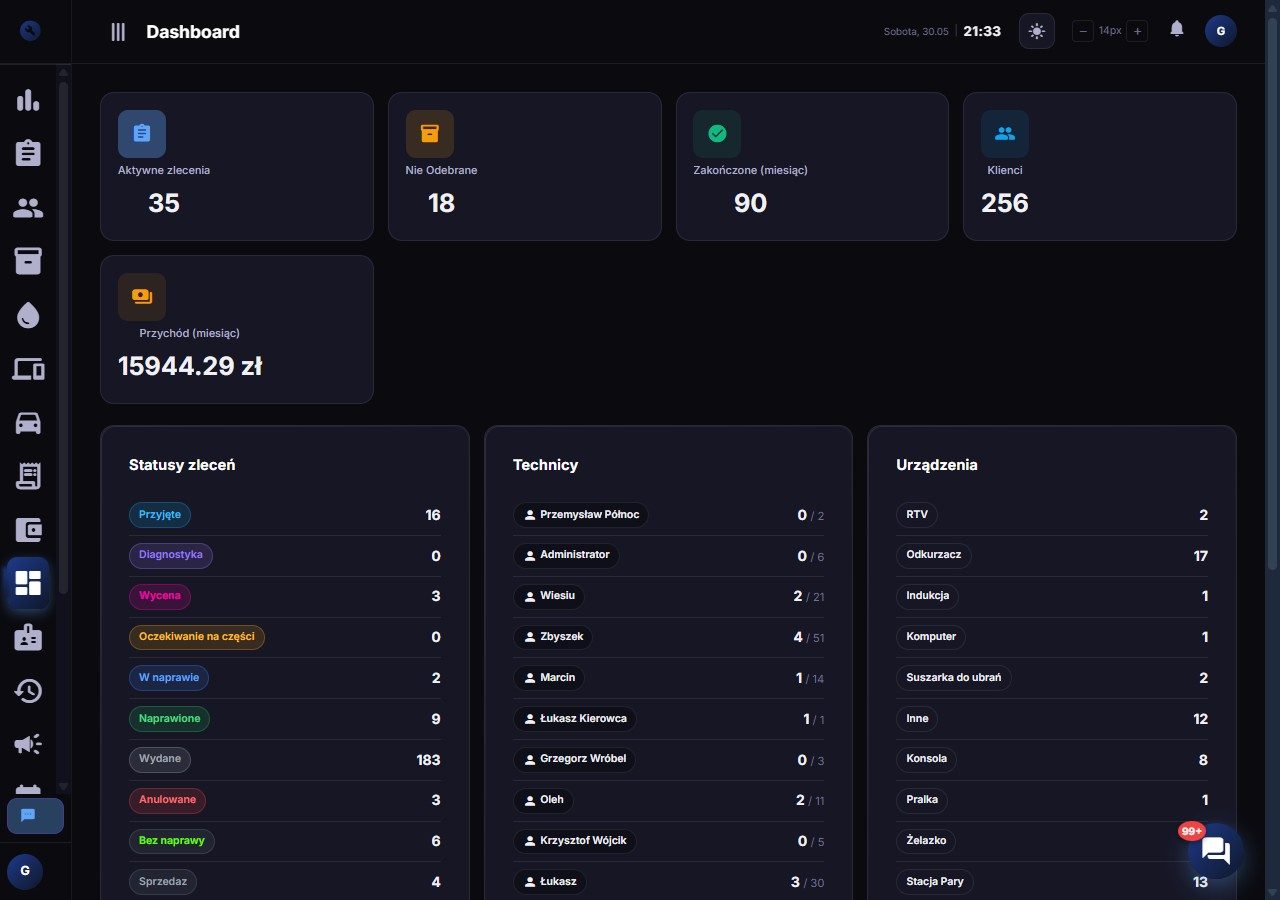Click the blue chat button in sidebar

click(35, 816)
